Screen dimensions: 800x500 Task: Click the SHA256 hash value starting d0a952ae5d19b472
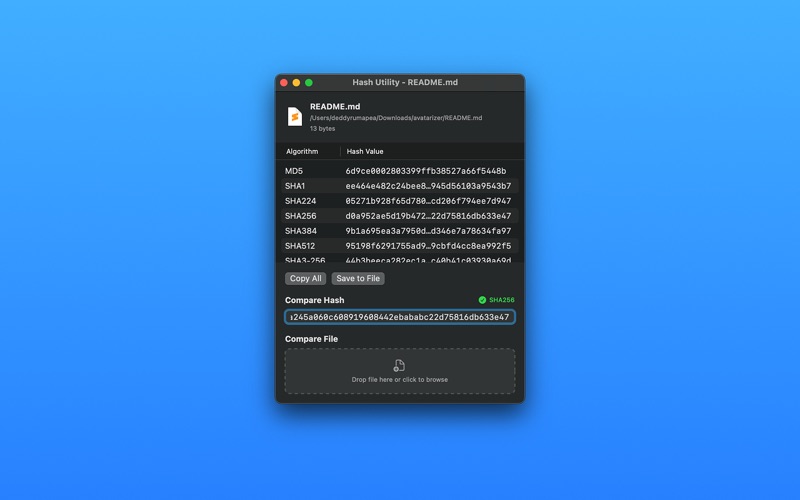click(x=428, y=216)
